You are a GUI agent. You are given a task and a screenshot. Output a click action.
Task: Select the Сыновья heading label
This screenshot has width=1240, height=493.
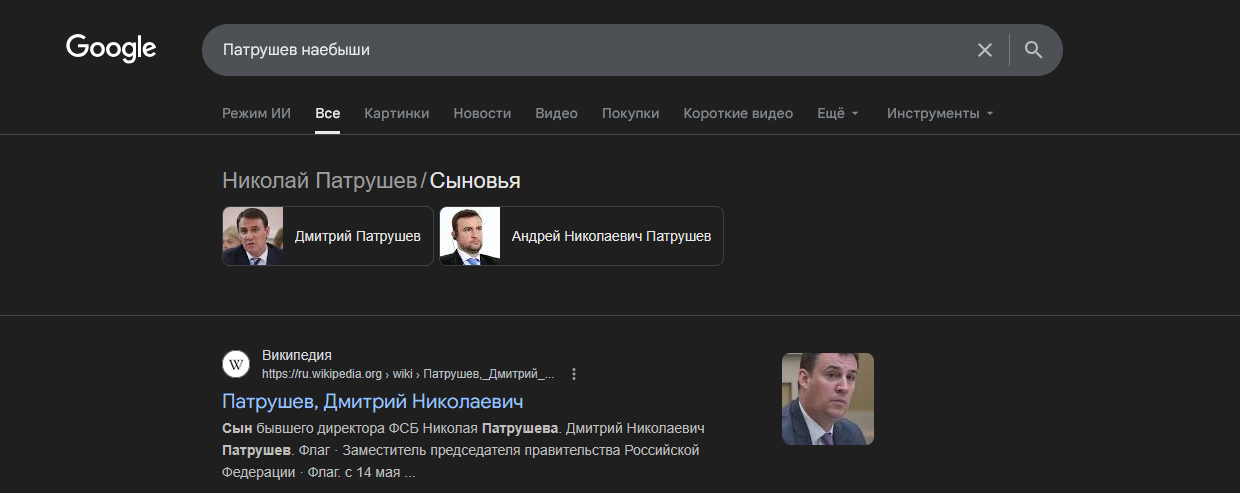(x=475, y=181)
